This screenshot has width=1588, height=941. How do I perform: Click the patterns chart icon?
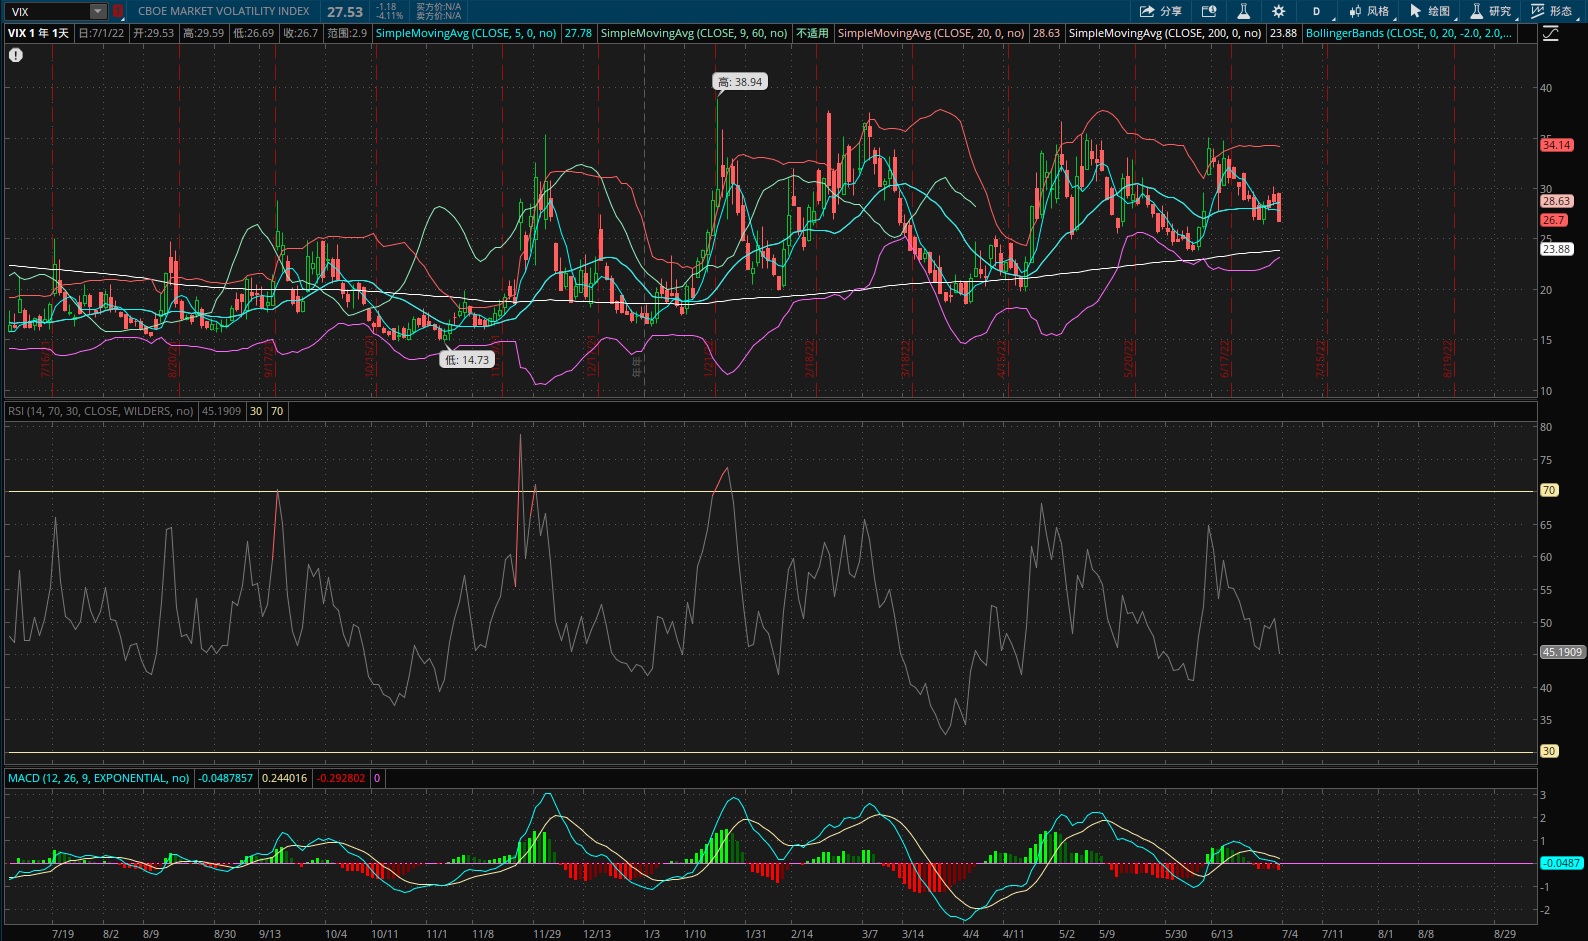coord(1537,11)
